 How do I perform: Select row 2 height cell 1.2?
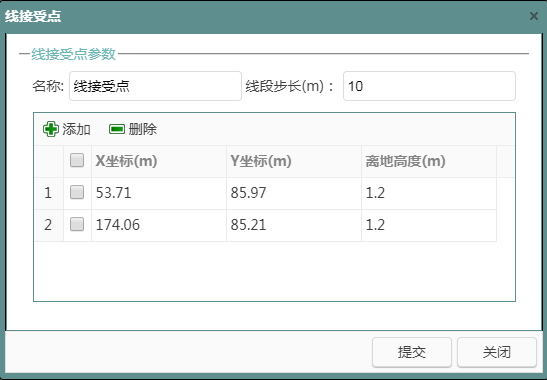pos(429,225)
